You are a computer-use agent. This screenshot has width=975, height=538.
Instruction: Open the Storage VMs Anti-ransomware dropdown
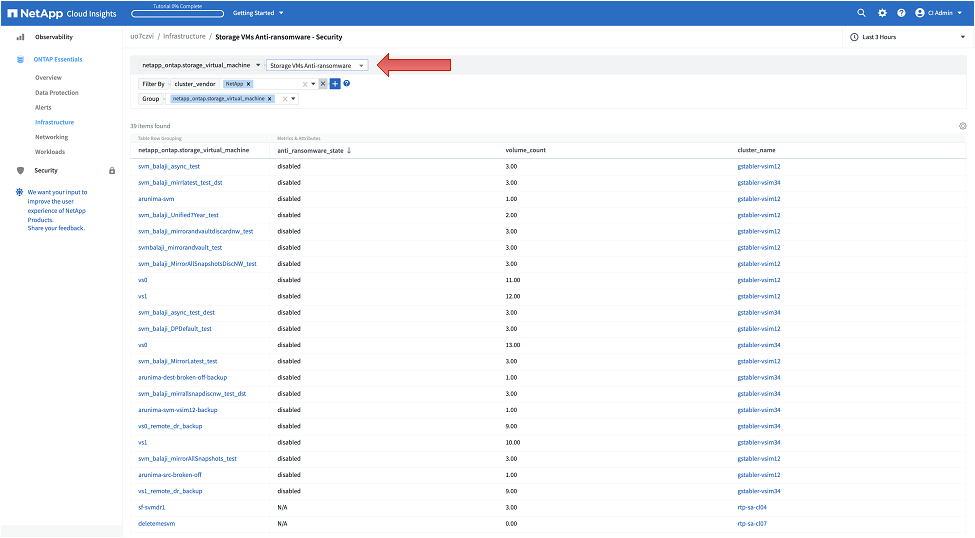coord(317,65)
